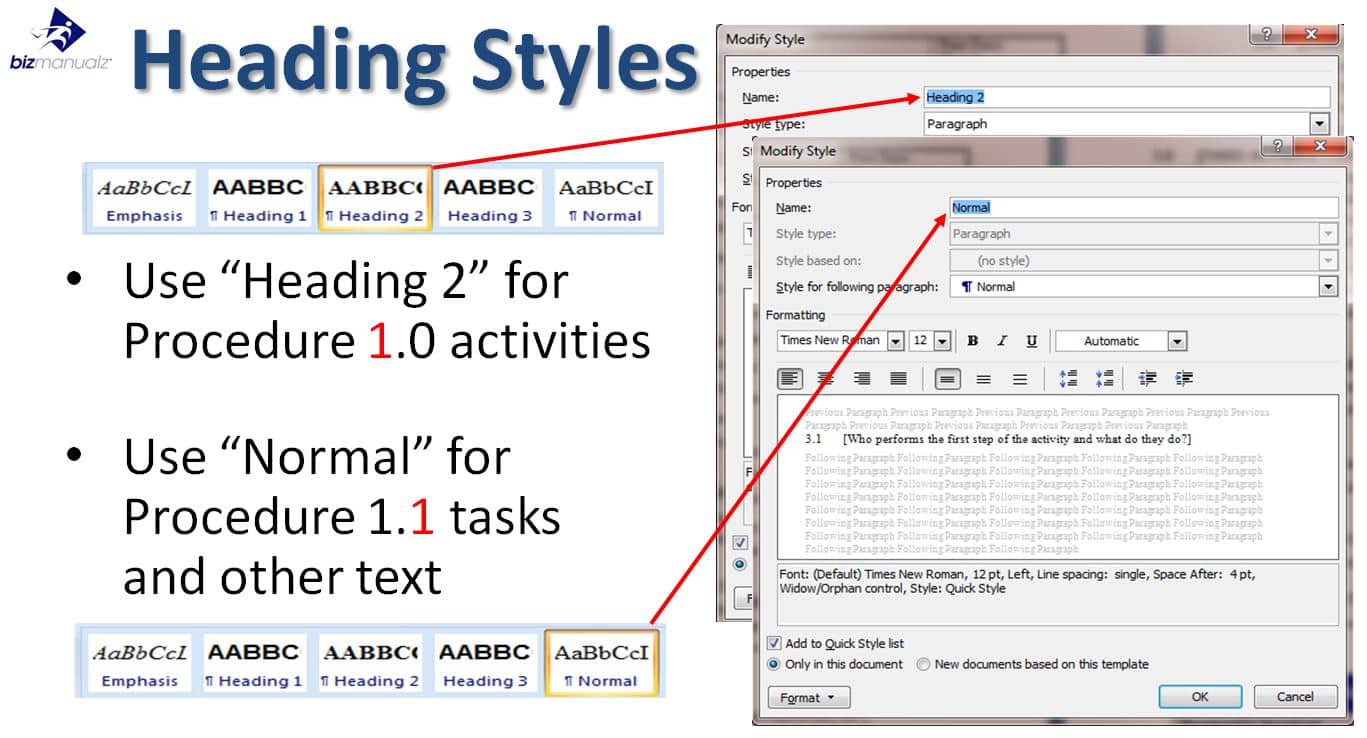Justify the paragraph text

point(898,379)
